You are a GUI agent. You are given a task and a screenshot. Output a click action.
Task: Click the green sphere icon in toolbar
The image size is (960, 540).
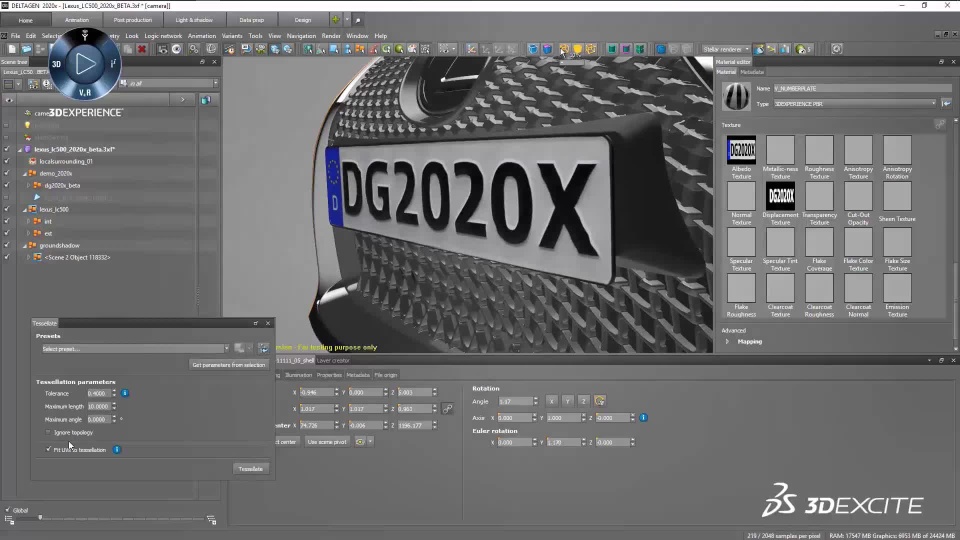tap(399, 49)
